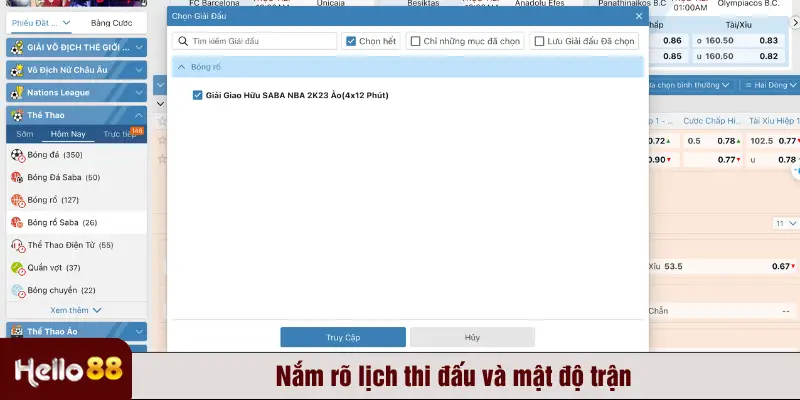This screenshot has width=800, height=400.
Task: Select Quần vợt (37) in sidebar
Action: pyautogui.click(x=77, y=268)
